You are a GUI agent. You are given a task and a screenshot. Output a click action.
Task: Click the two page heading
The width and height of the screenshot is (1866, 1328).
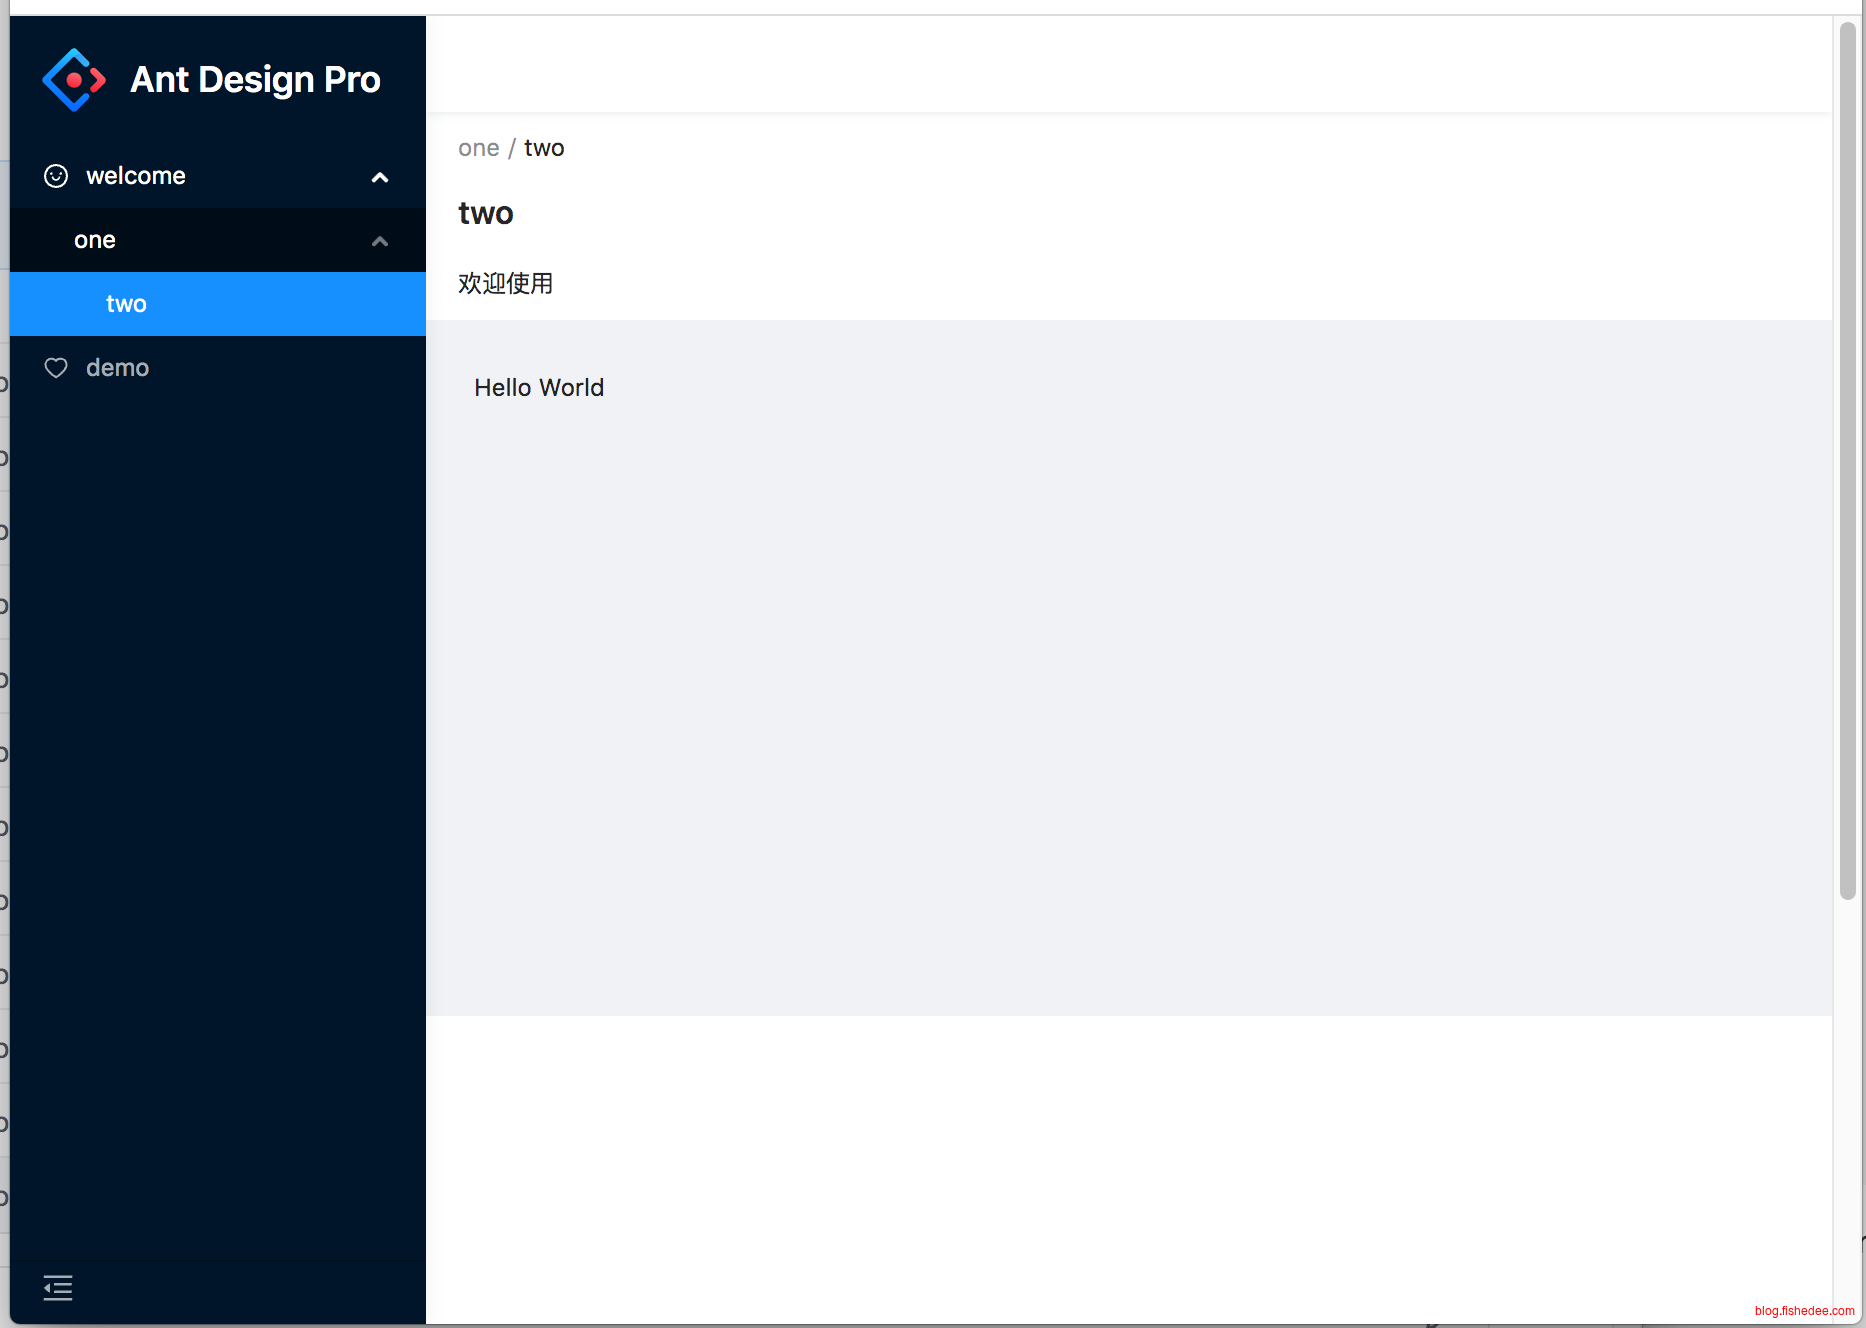[486, 213]
